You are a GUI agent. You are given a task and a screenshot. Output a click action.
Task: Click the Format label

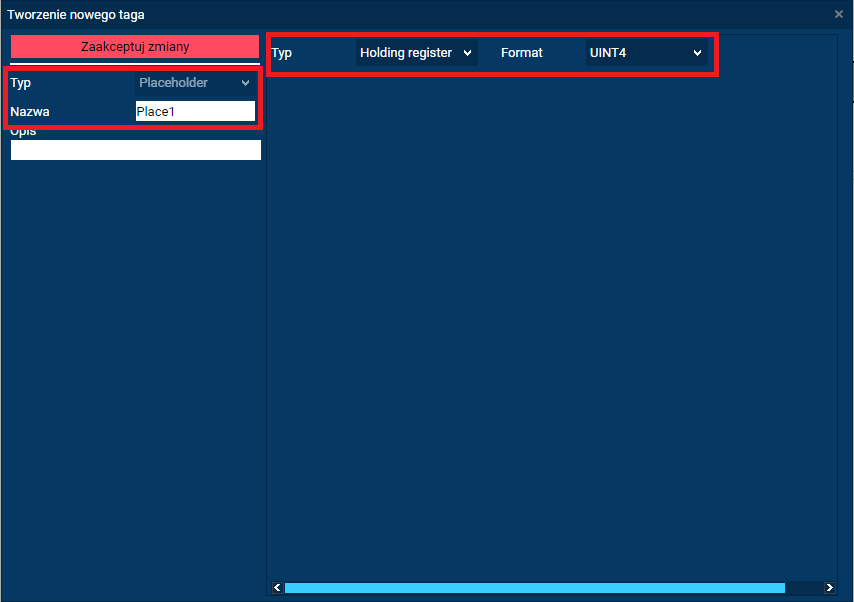point(521,52)
